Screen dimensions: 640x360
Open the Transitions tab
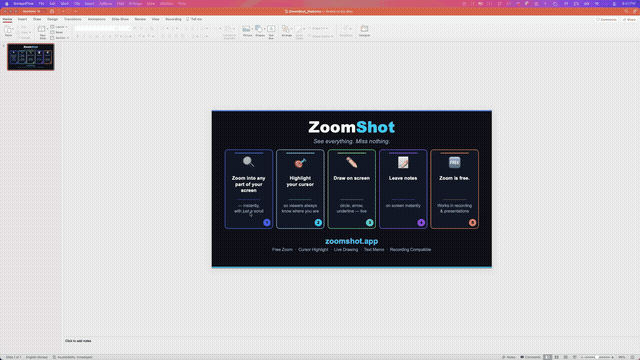tap(73, 19)
